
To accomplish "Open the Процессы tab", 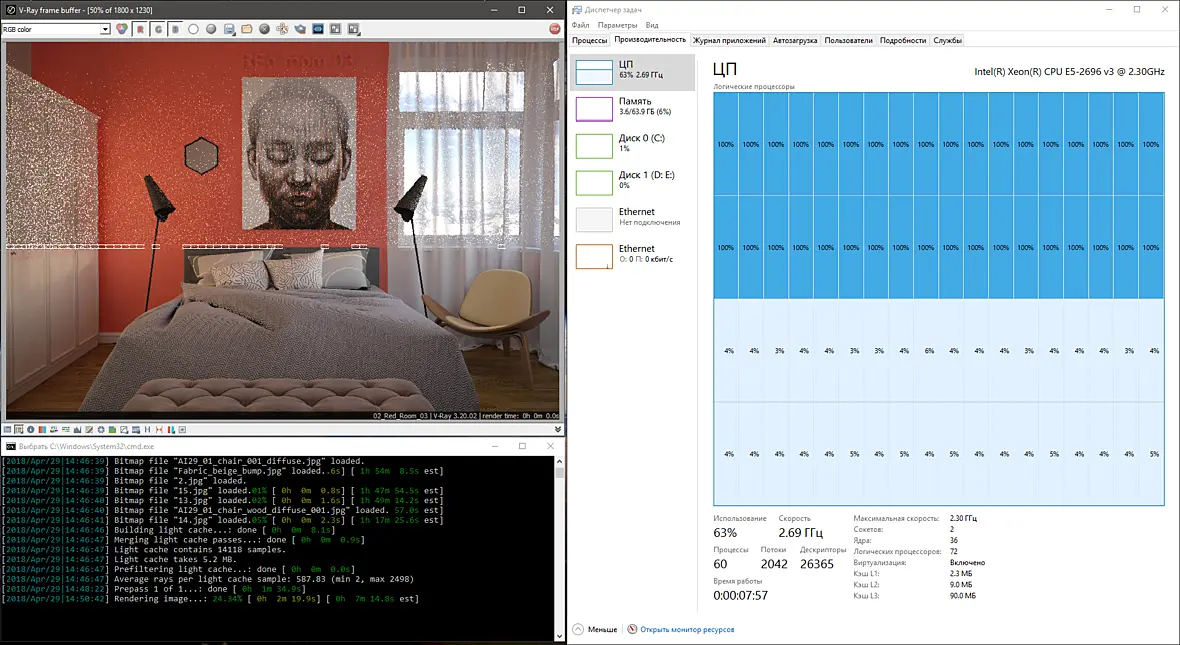I will [x=589, y=41].
